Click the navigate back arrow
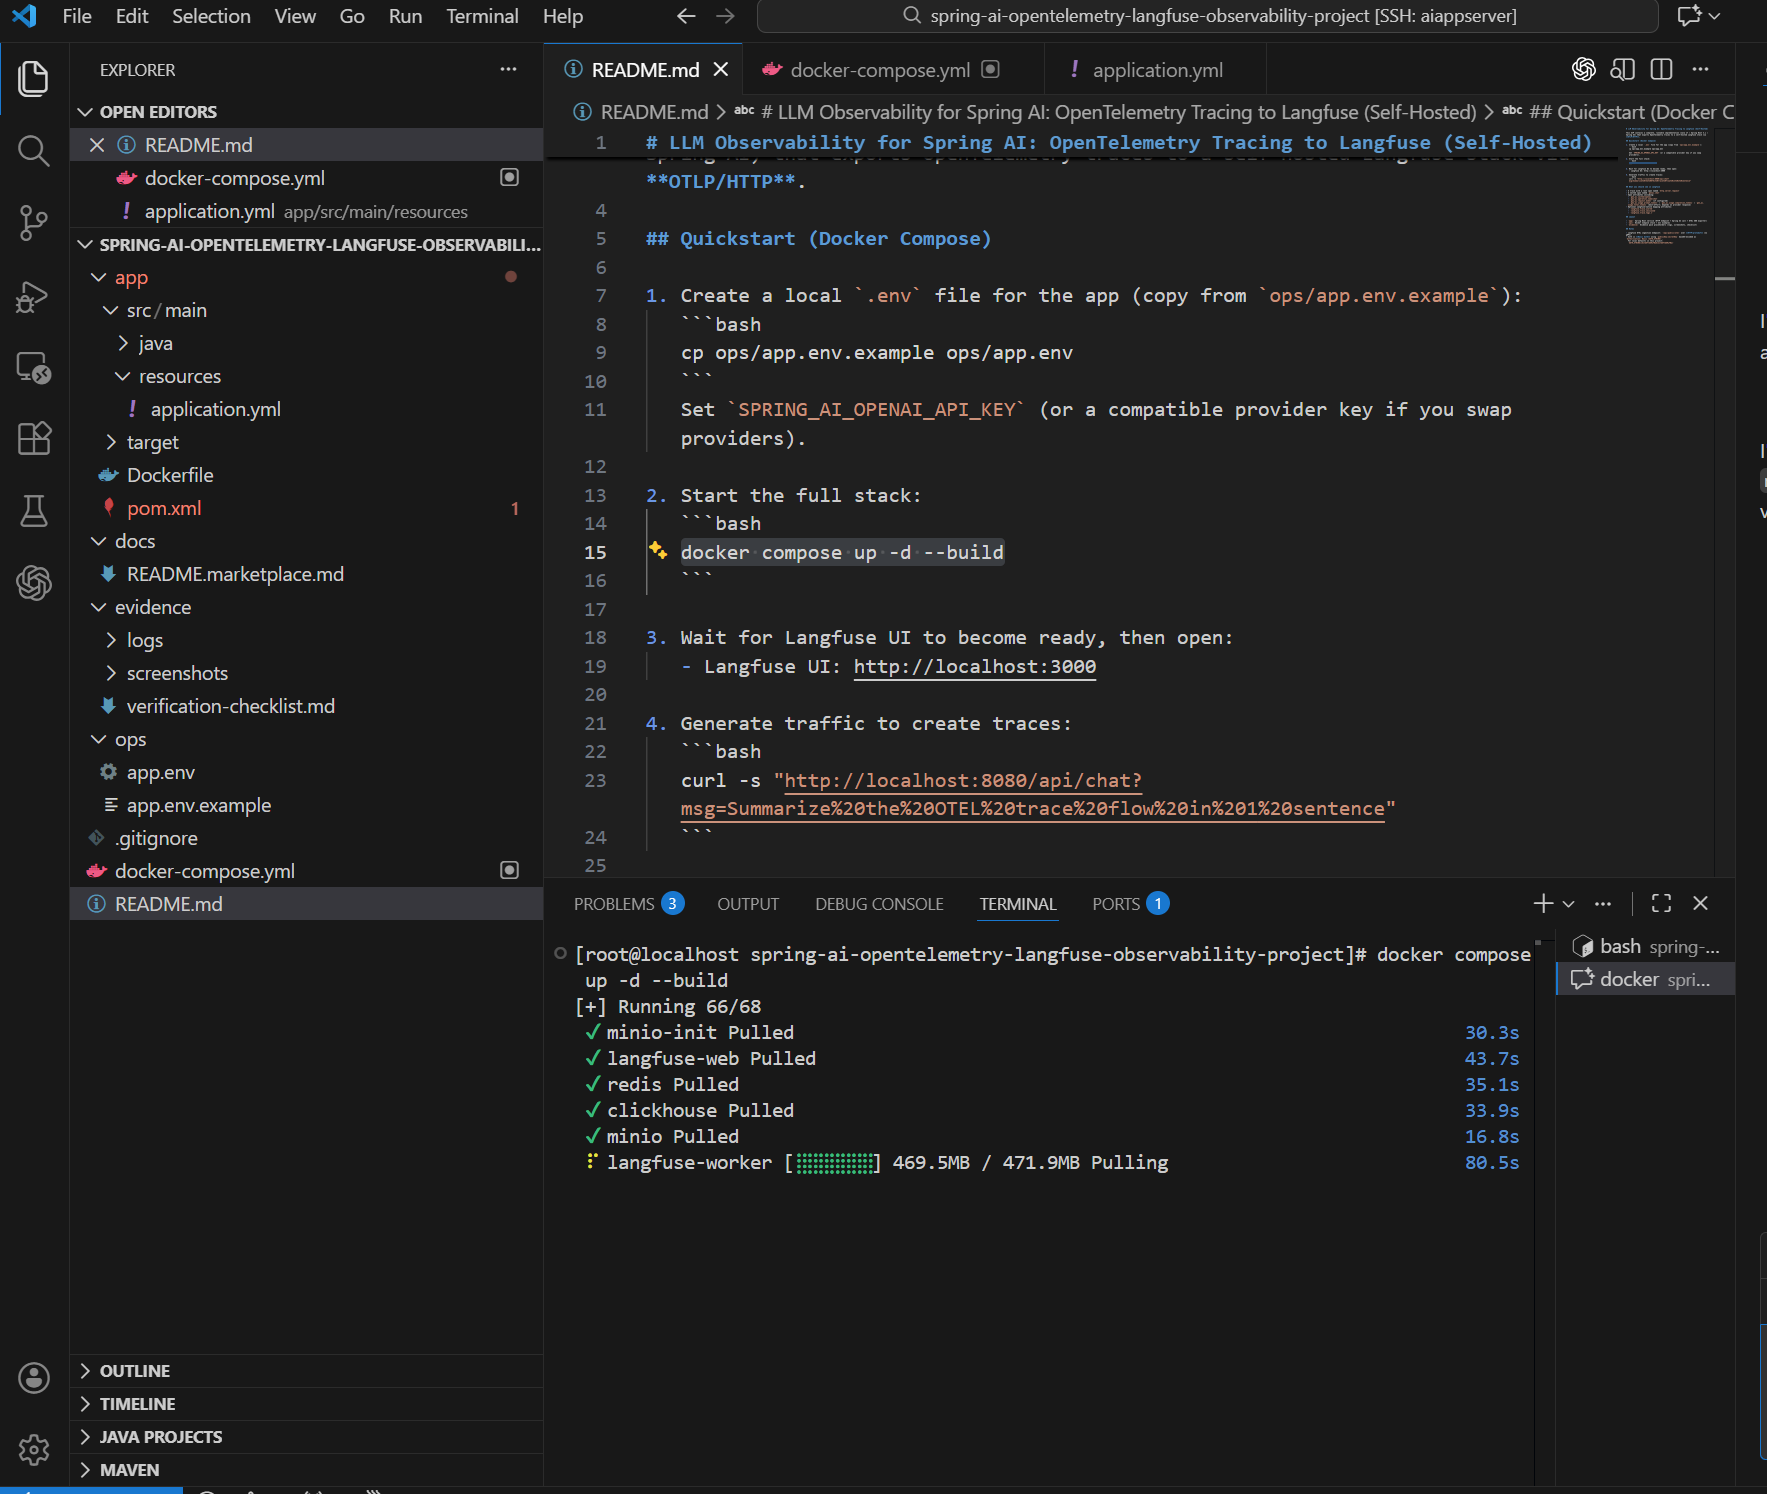This screenshot has width=1767, height=1494. 685,16
